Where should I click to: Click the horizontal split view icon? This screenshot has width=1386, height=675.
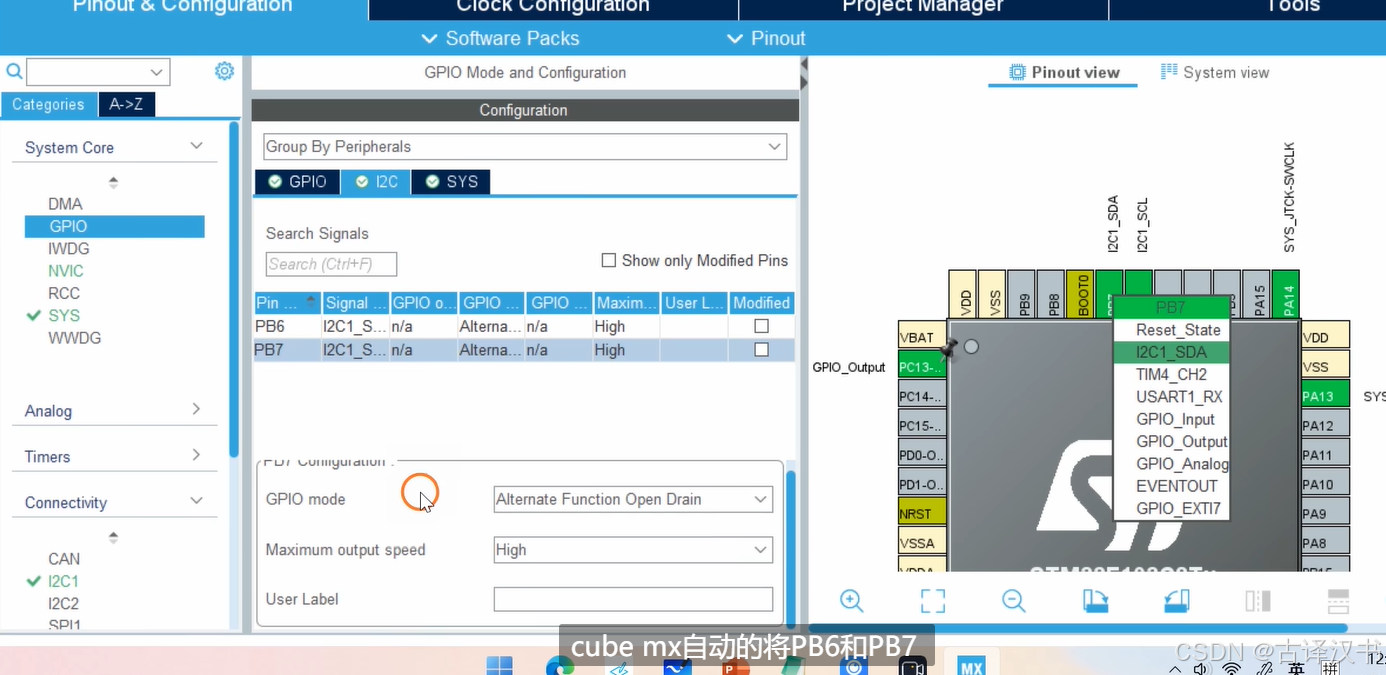1258,600
